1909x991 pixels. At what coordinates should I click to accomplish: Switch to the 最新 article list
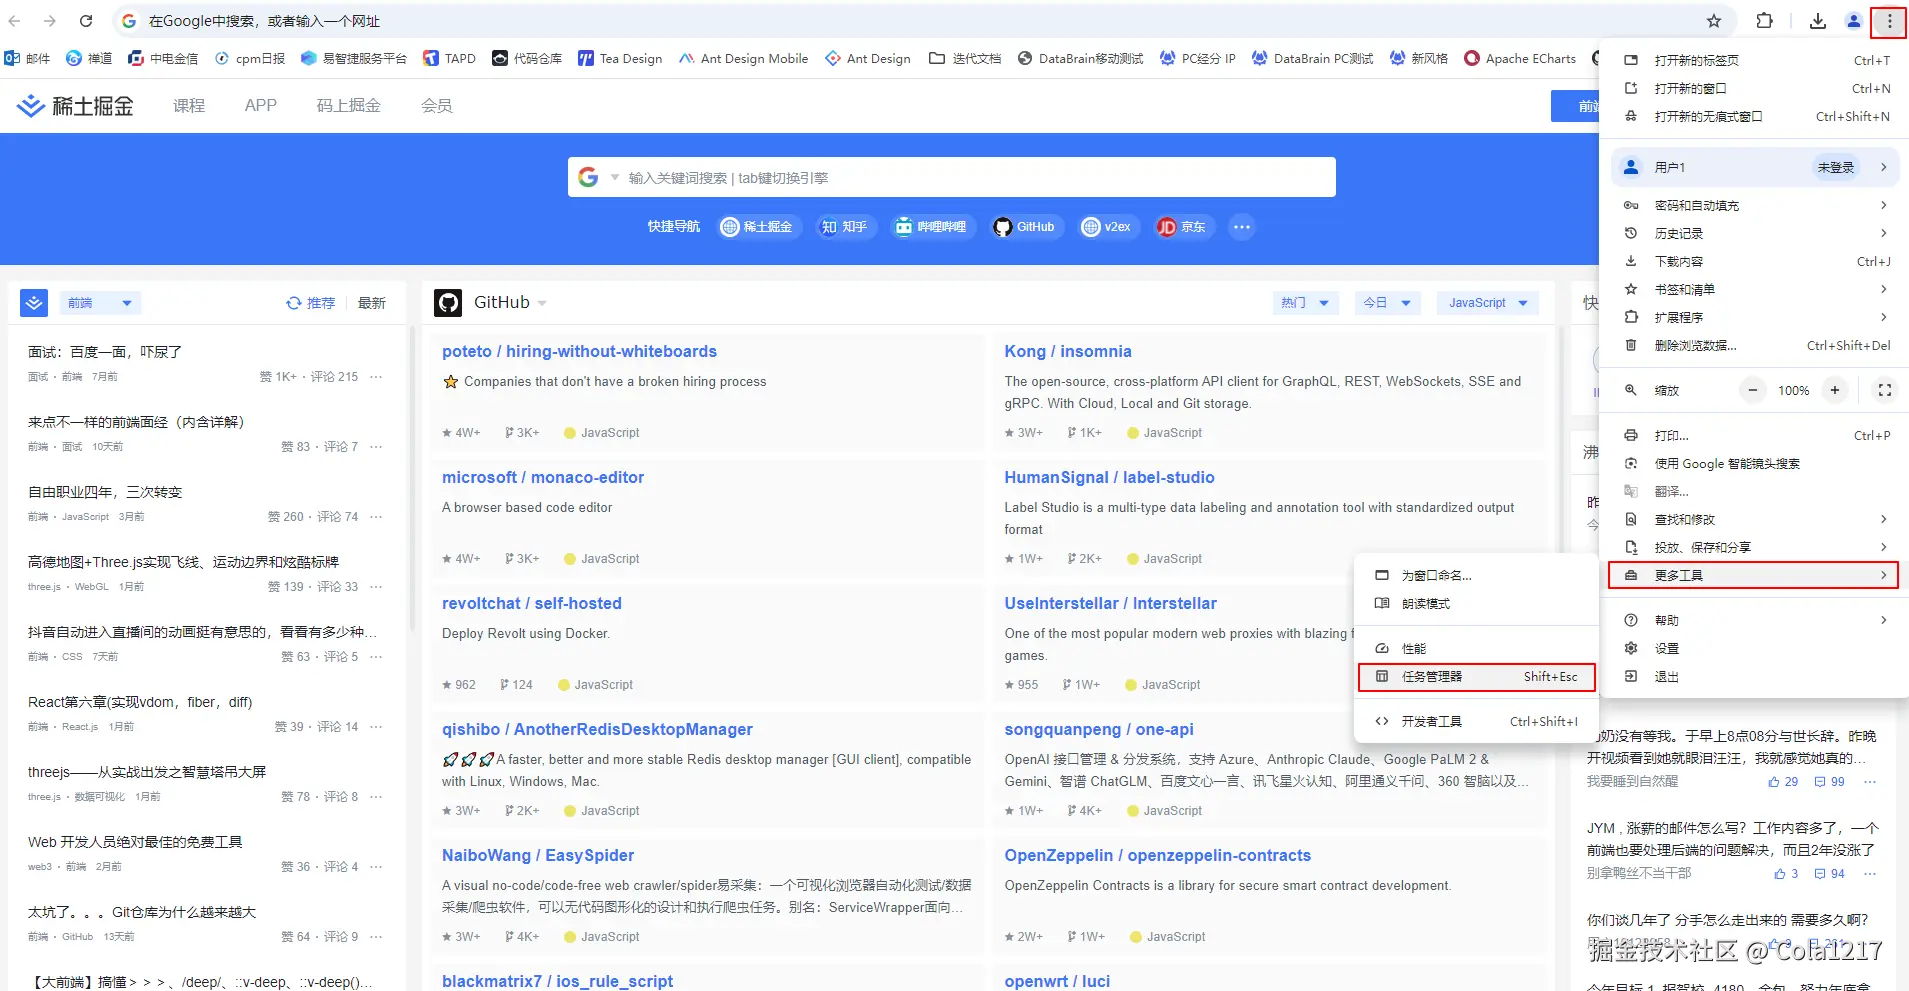pos(371,303)
